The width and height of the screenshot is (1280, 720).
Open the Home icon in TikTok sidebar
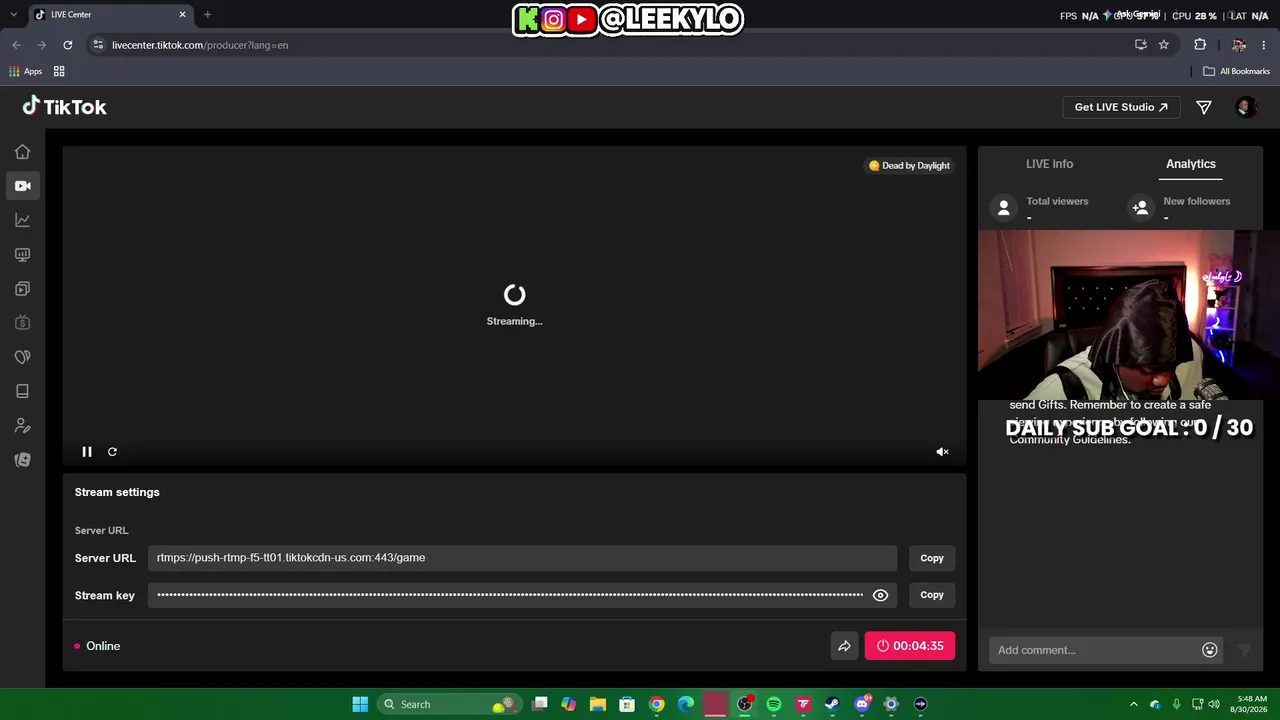(22, 152)
